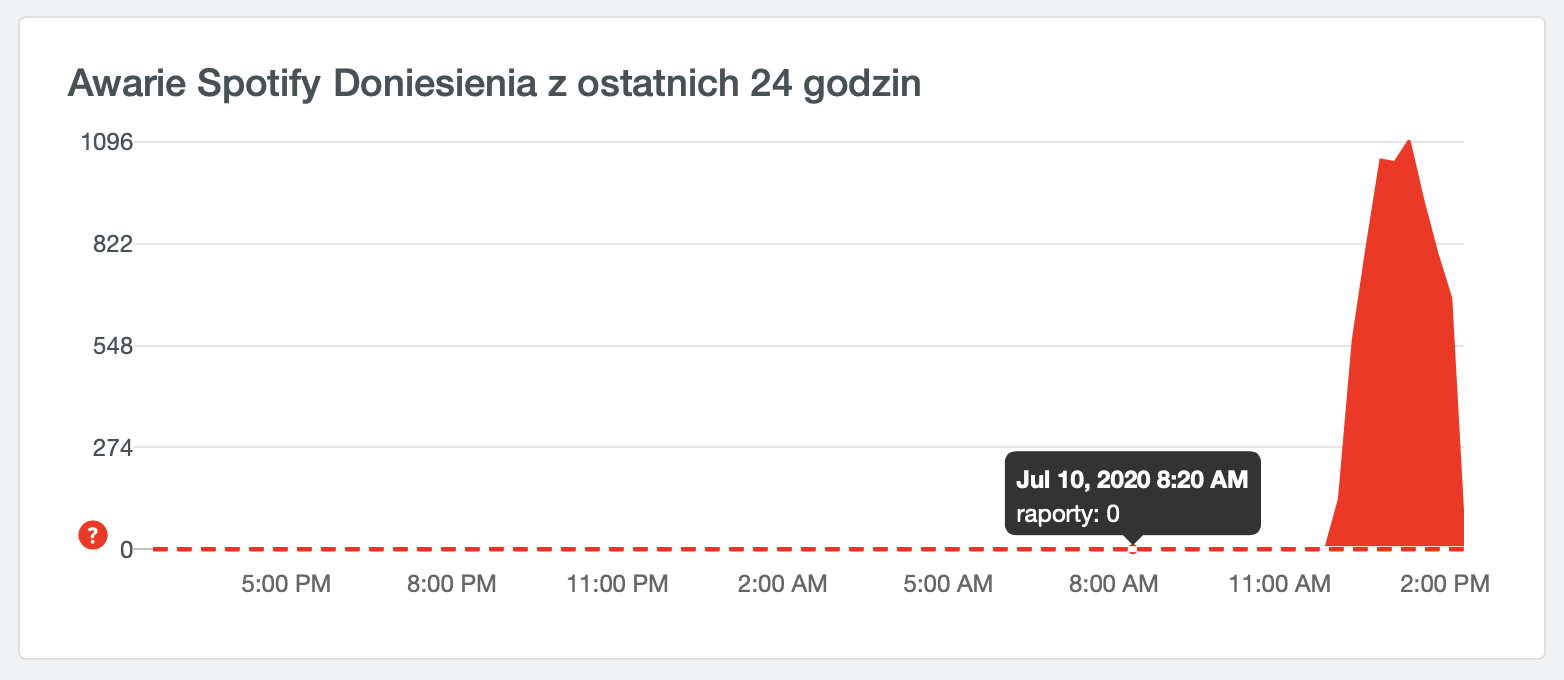Click the 2:00 AM time axis label
The height and width of the screenshot is (680, 1564).
point(782,584)
